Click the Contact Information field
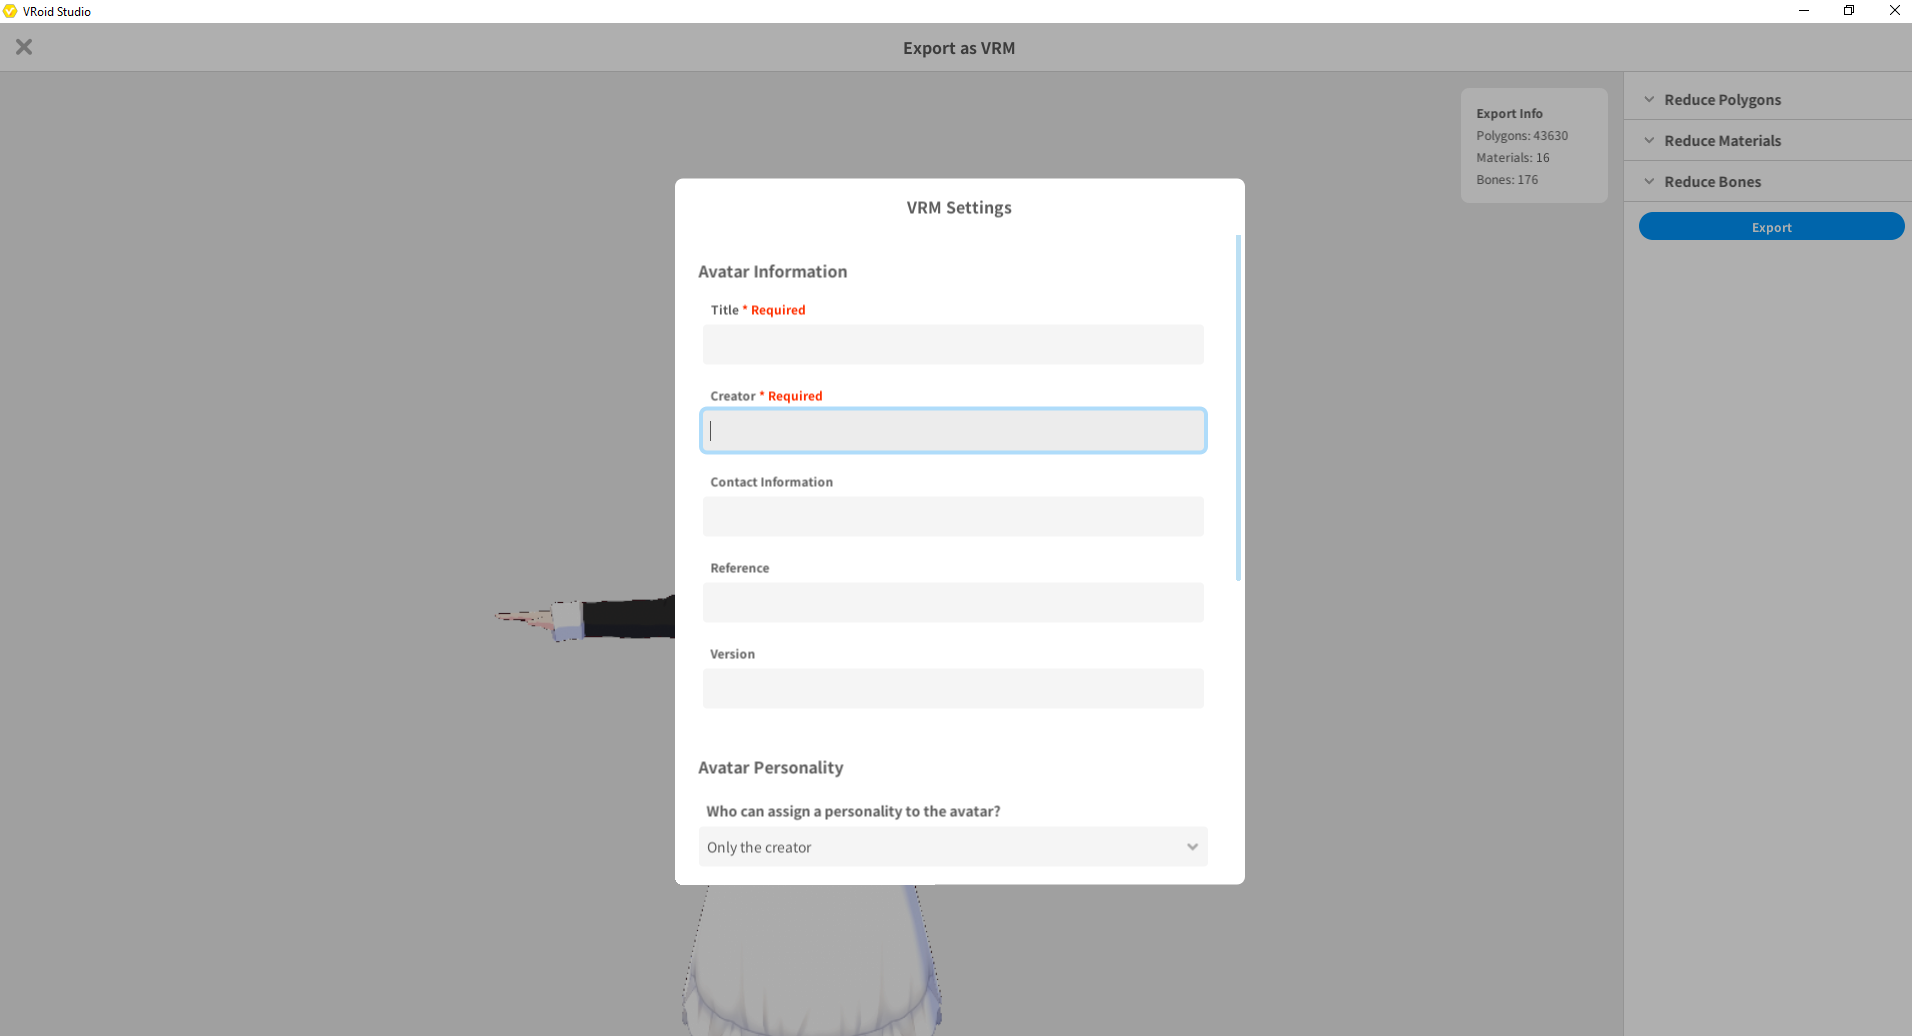1912x1036 pixels. 953,517
